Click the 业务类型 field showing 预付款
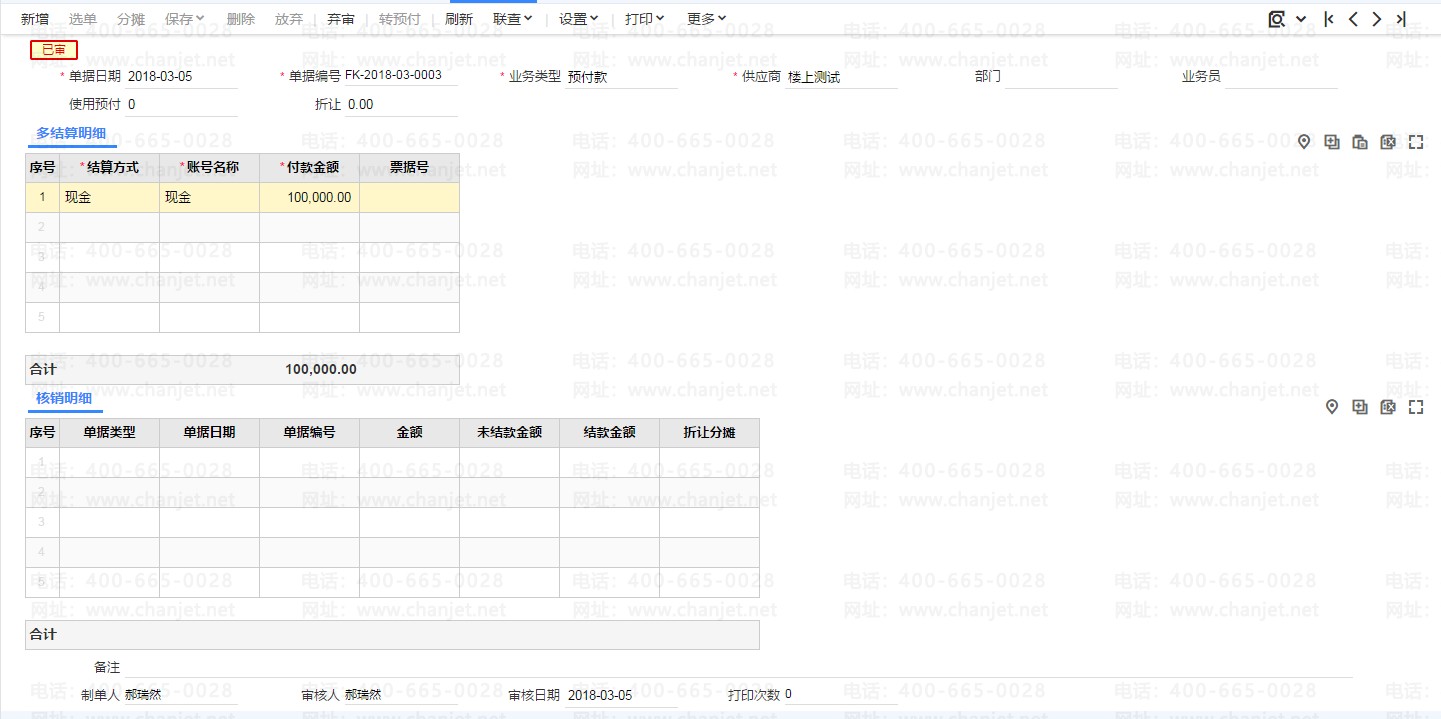 point(621,77)
